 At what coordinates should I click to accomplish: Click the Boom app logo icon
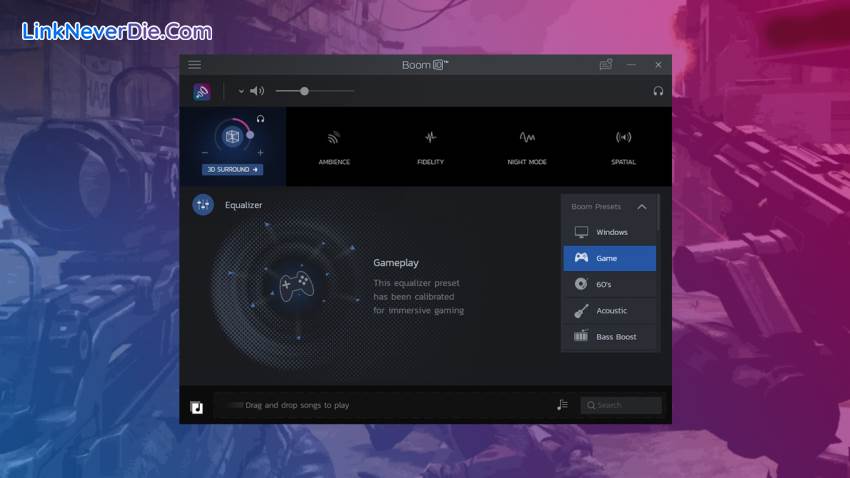[202, 91]
